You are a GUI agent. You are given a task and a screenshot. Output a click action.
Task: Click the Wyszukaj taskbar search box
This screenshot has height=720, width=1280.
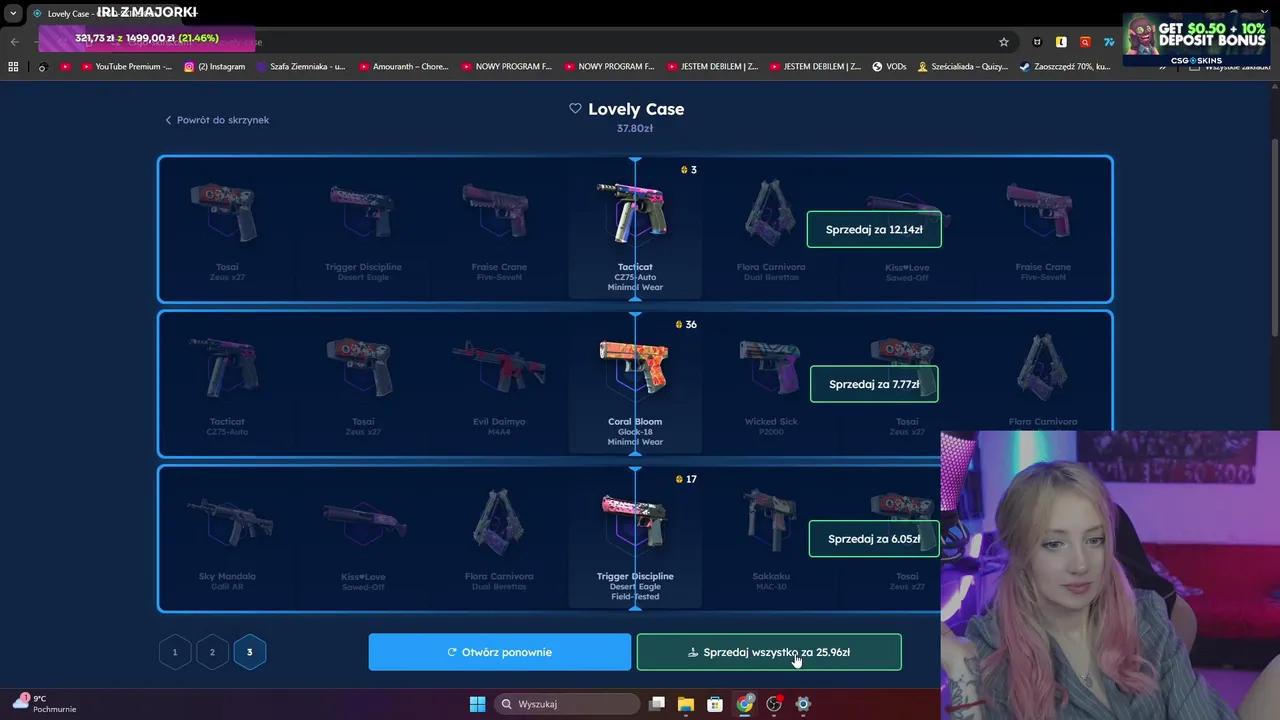coord(567,704)
